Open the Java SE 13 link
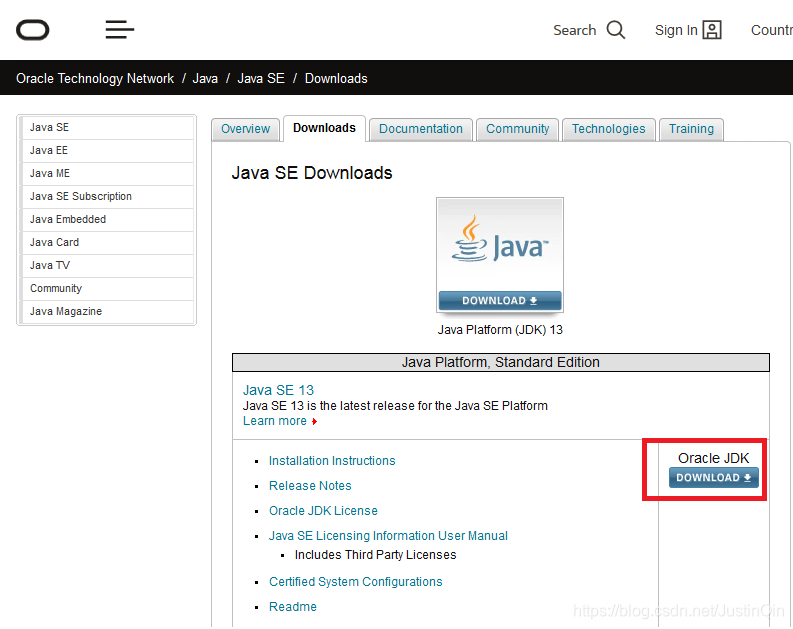The width and height of the screenshot is (793, 629). coord(278,390)
